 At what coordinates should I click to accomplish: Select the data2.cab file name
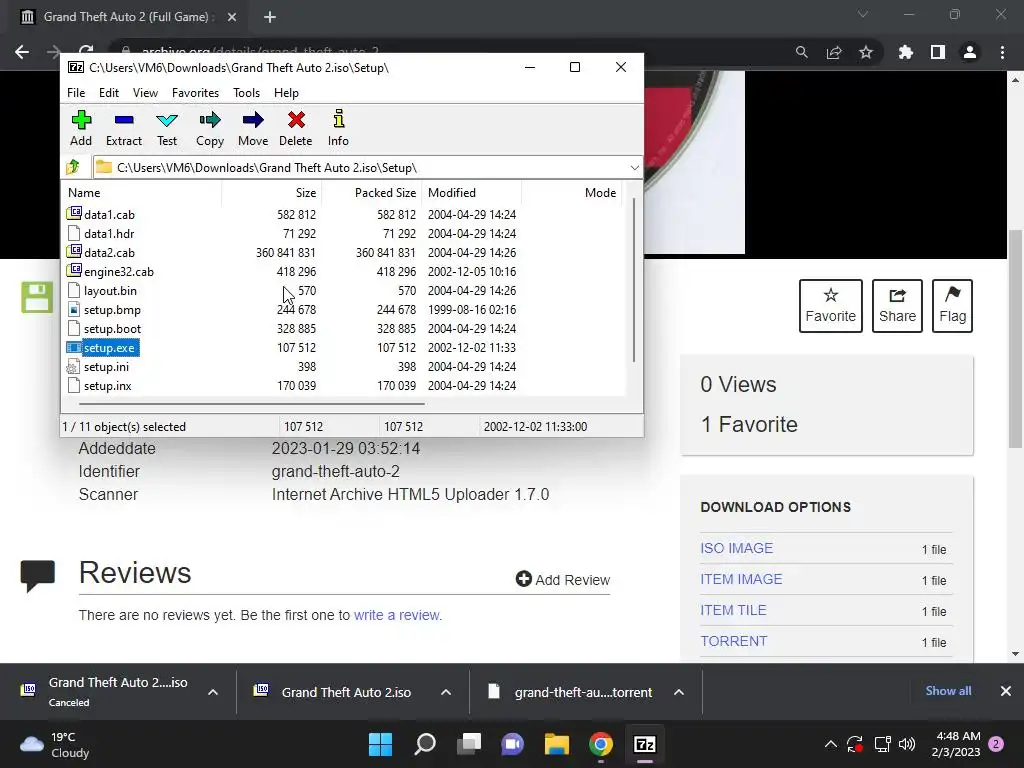(109, 253)
